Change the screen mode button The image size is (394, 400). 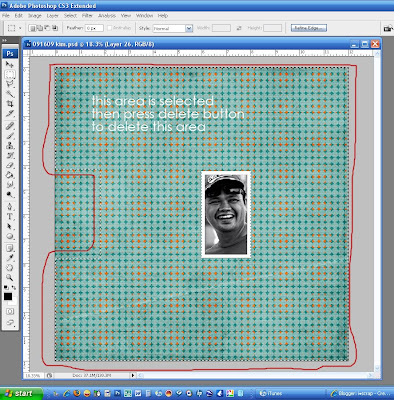(10, 322)
